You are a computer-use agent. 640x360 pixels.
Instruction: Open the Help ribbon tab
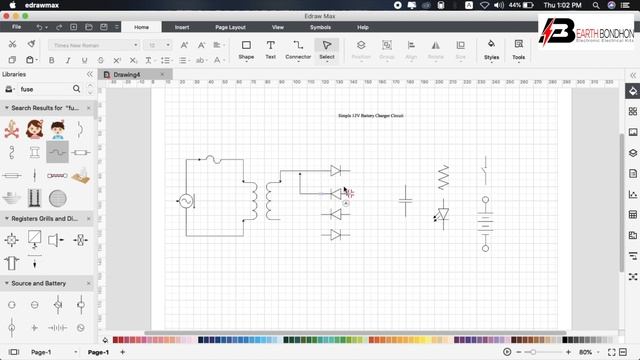362,27
